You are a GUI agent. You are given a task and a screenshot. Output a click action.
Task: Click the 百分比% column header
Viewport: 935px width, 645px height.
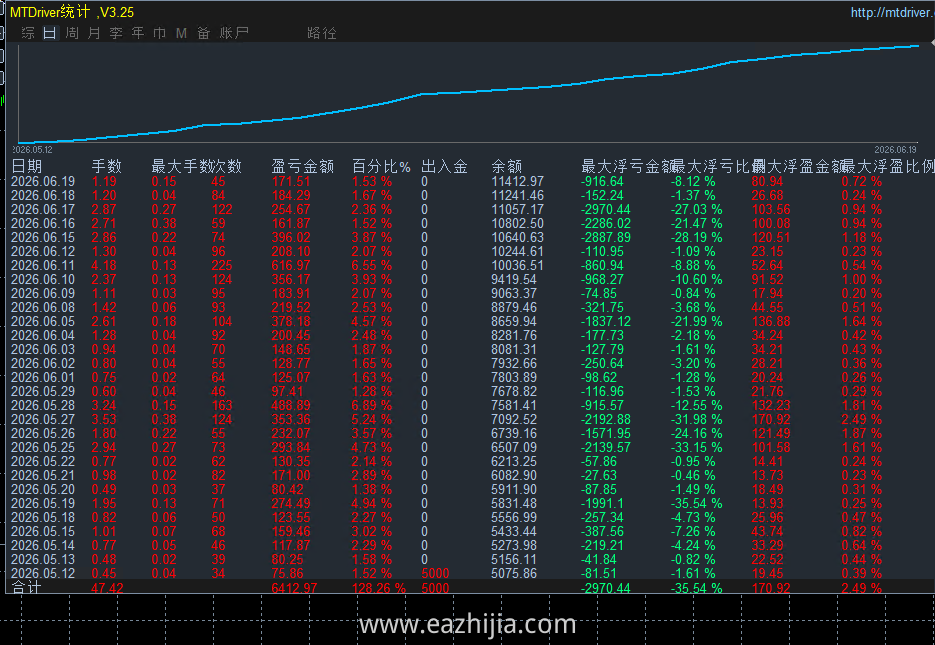(x=381, y=166)
